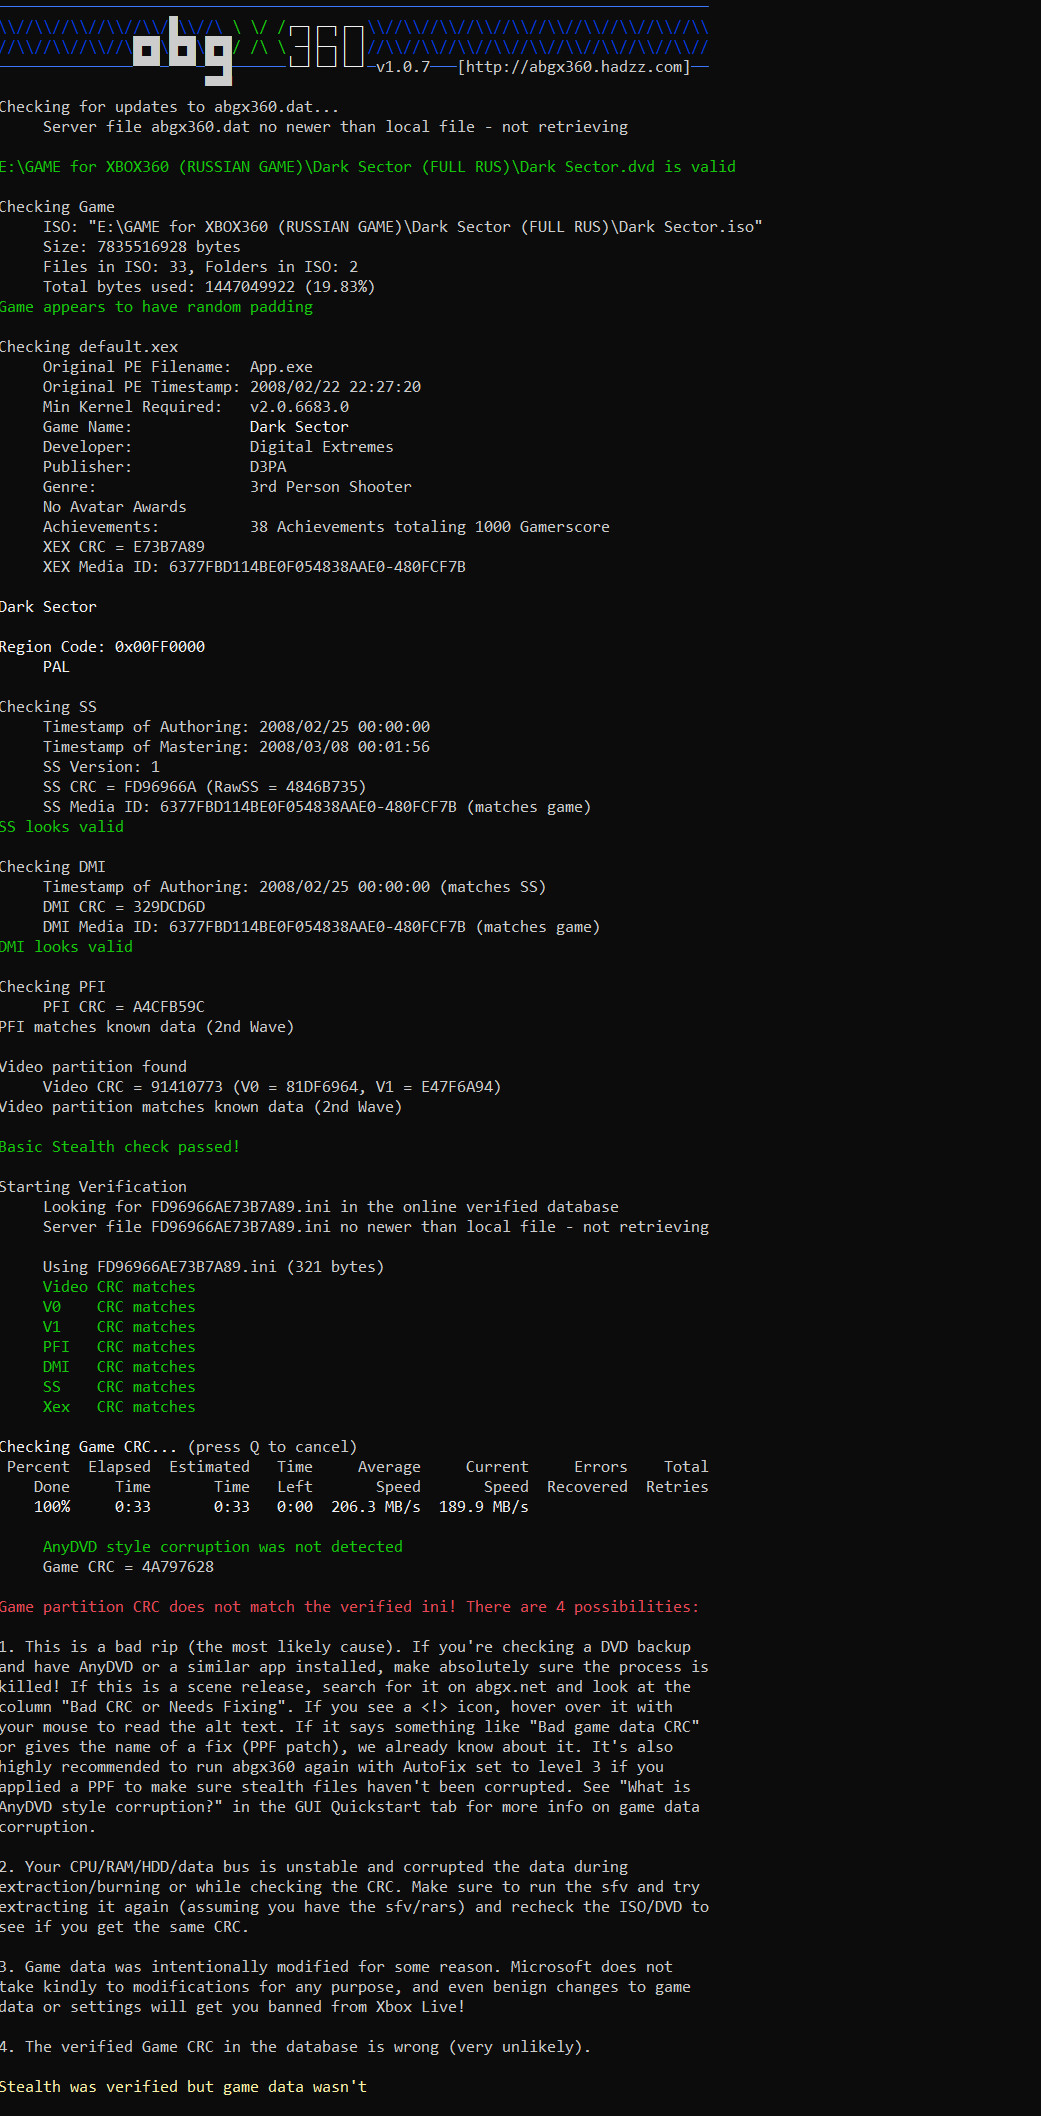Click the 'V1 CRC matches' line
This screenshot has height=2116, width=1041.
pos(119,1327)
